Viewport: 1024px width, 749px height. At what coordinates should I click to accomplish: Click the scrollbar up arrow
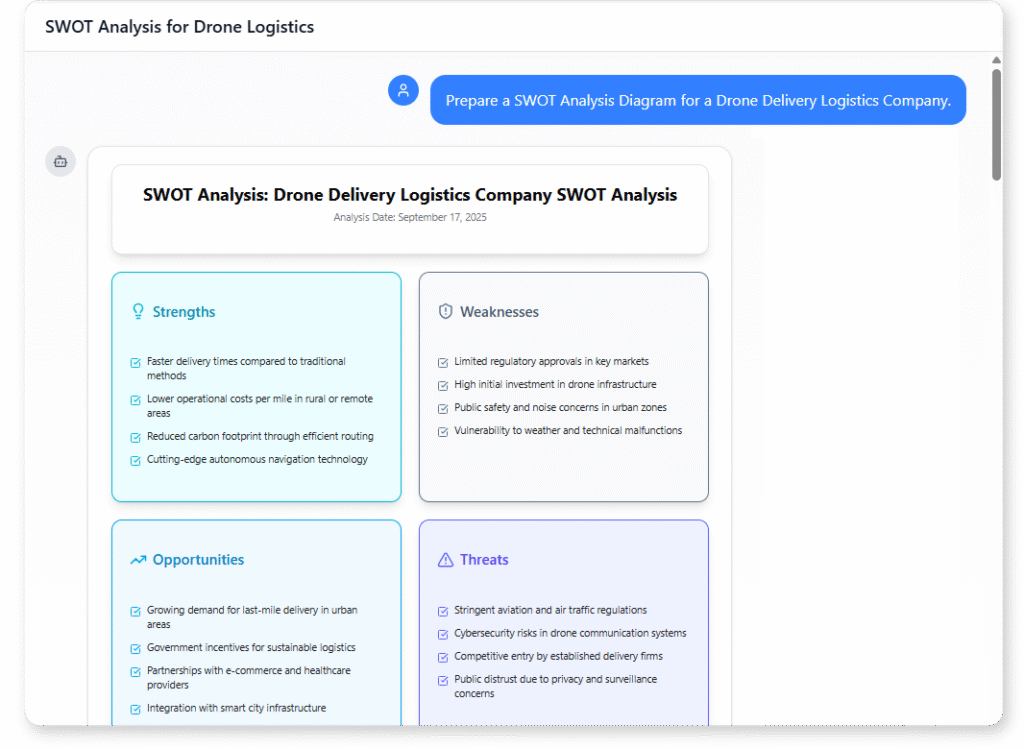[x=996, y=60]
